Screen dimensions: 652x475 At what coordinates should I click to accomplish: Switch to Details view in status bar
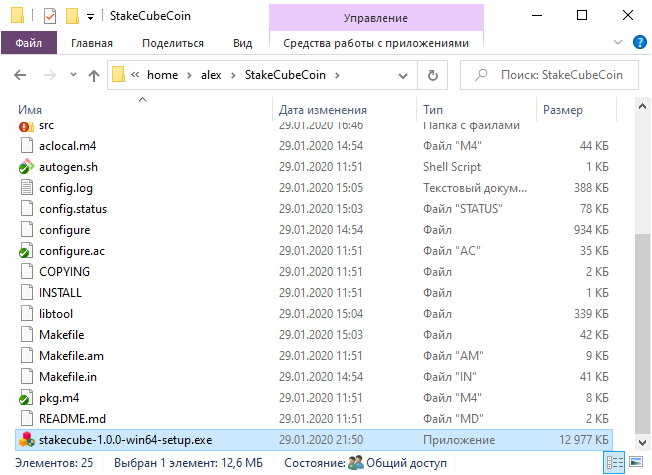pyautogui.click(x=615, y=463)
